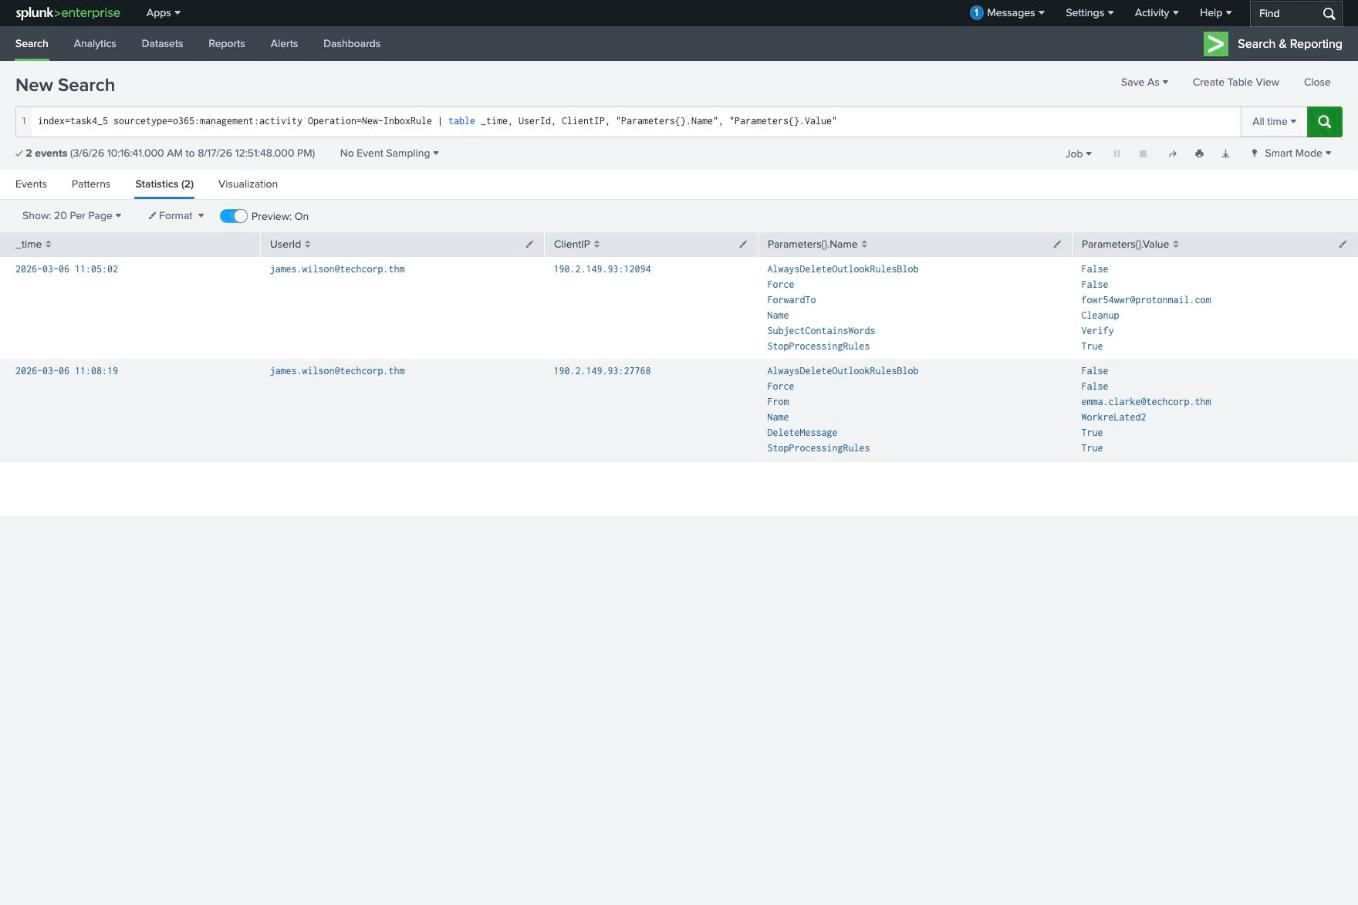Change the All time range picker
Screen dimensions: 1358x905
1274,121
